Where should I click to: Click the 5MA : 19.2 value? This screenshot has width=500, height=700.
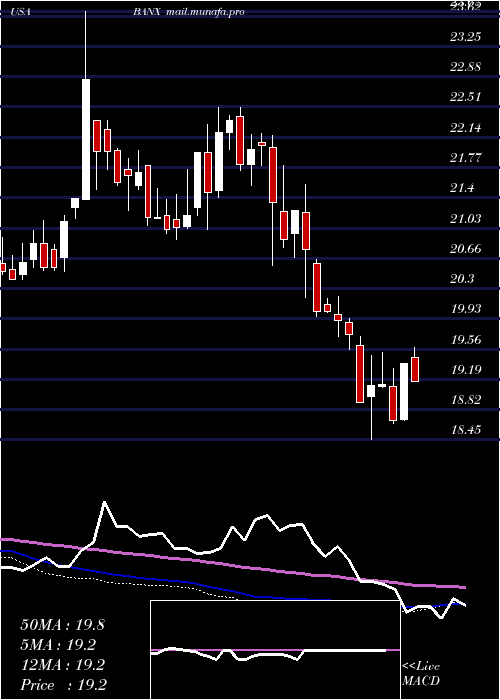point(58,645)
